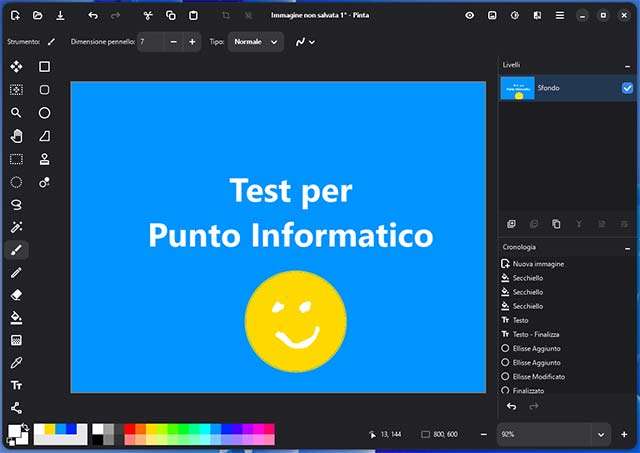Select the Lasso Select tool
Image resolution: width=640 pixels, height=453 pixels.
coord(16,204)
